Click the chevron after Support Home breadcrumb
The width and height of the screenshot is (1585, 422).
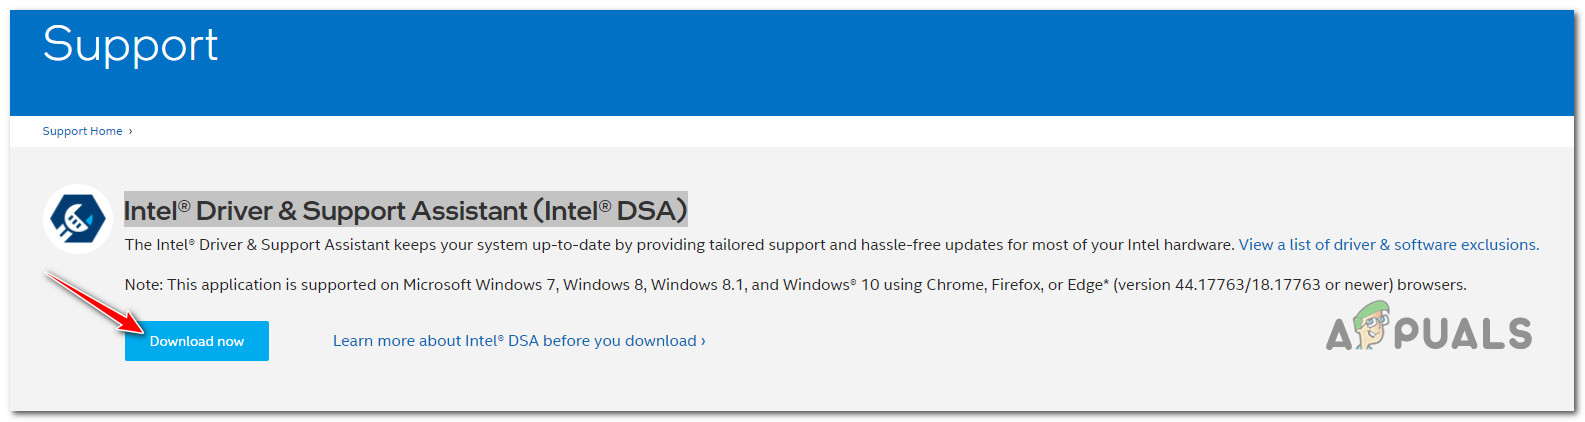tap(130, 131)
